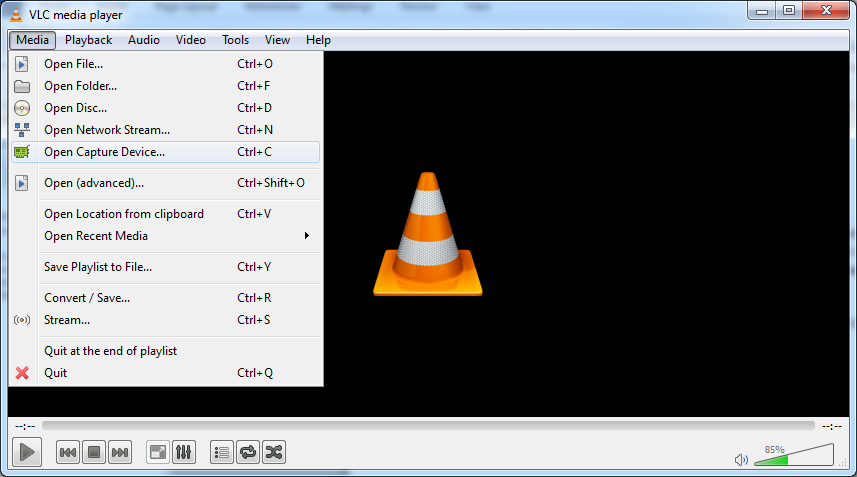Choose Open File... menu entry
Image resolution: width=857 pixels, height=477 pixels.
click(166, 64)
